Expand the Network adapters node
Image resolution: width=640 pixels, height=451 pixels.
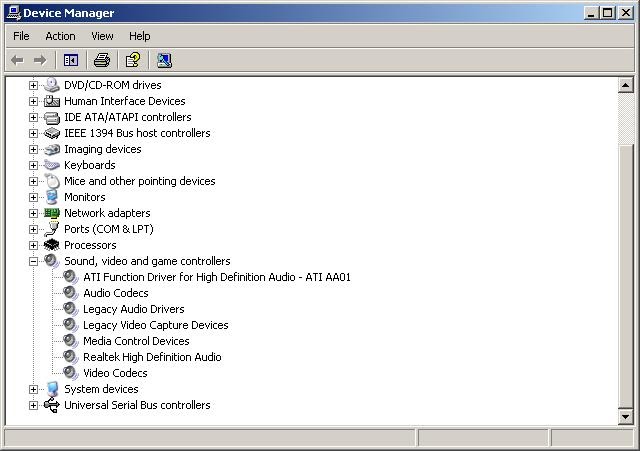point(33,213)
